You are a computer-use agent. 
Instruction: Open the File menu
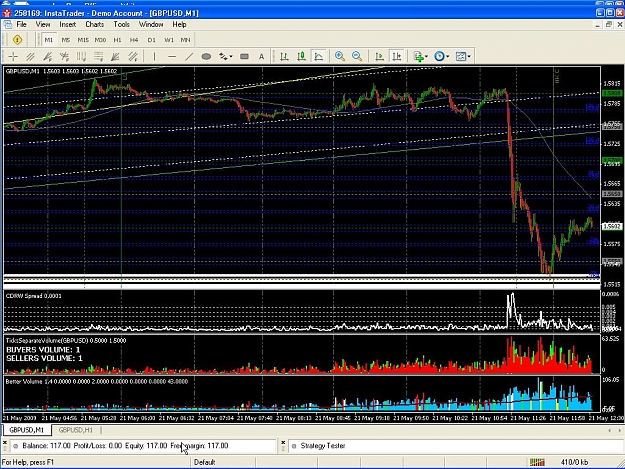coord(22,24)
